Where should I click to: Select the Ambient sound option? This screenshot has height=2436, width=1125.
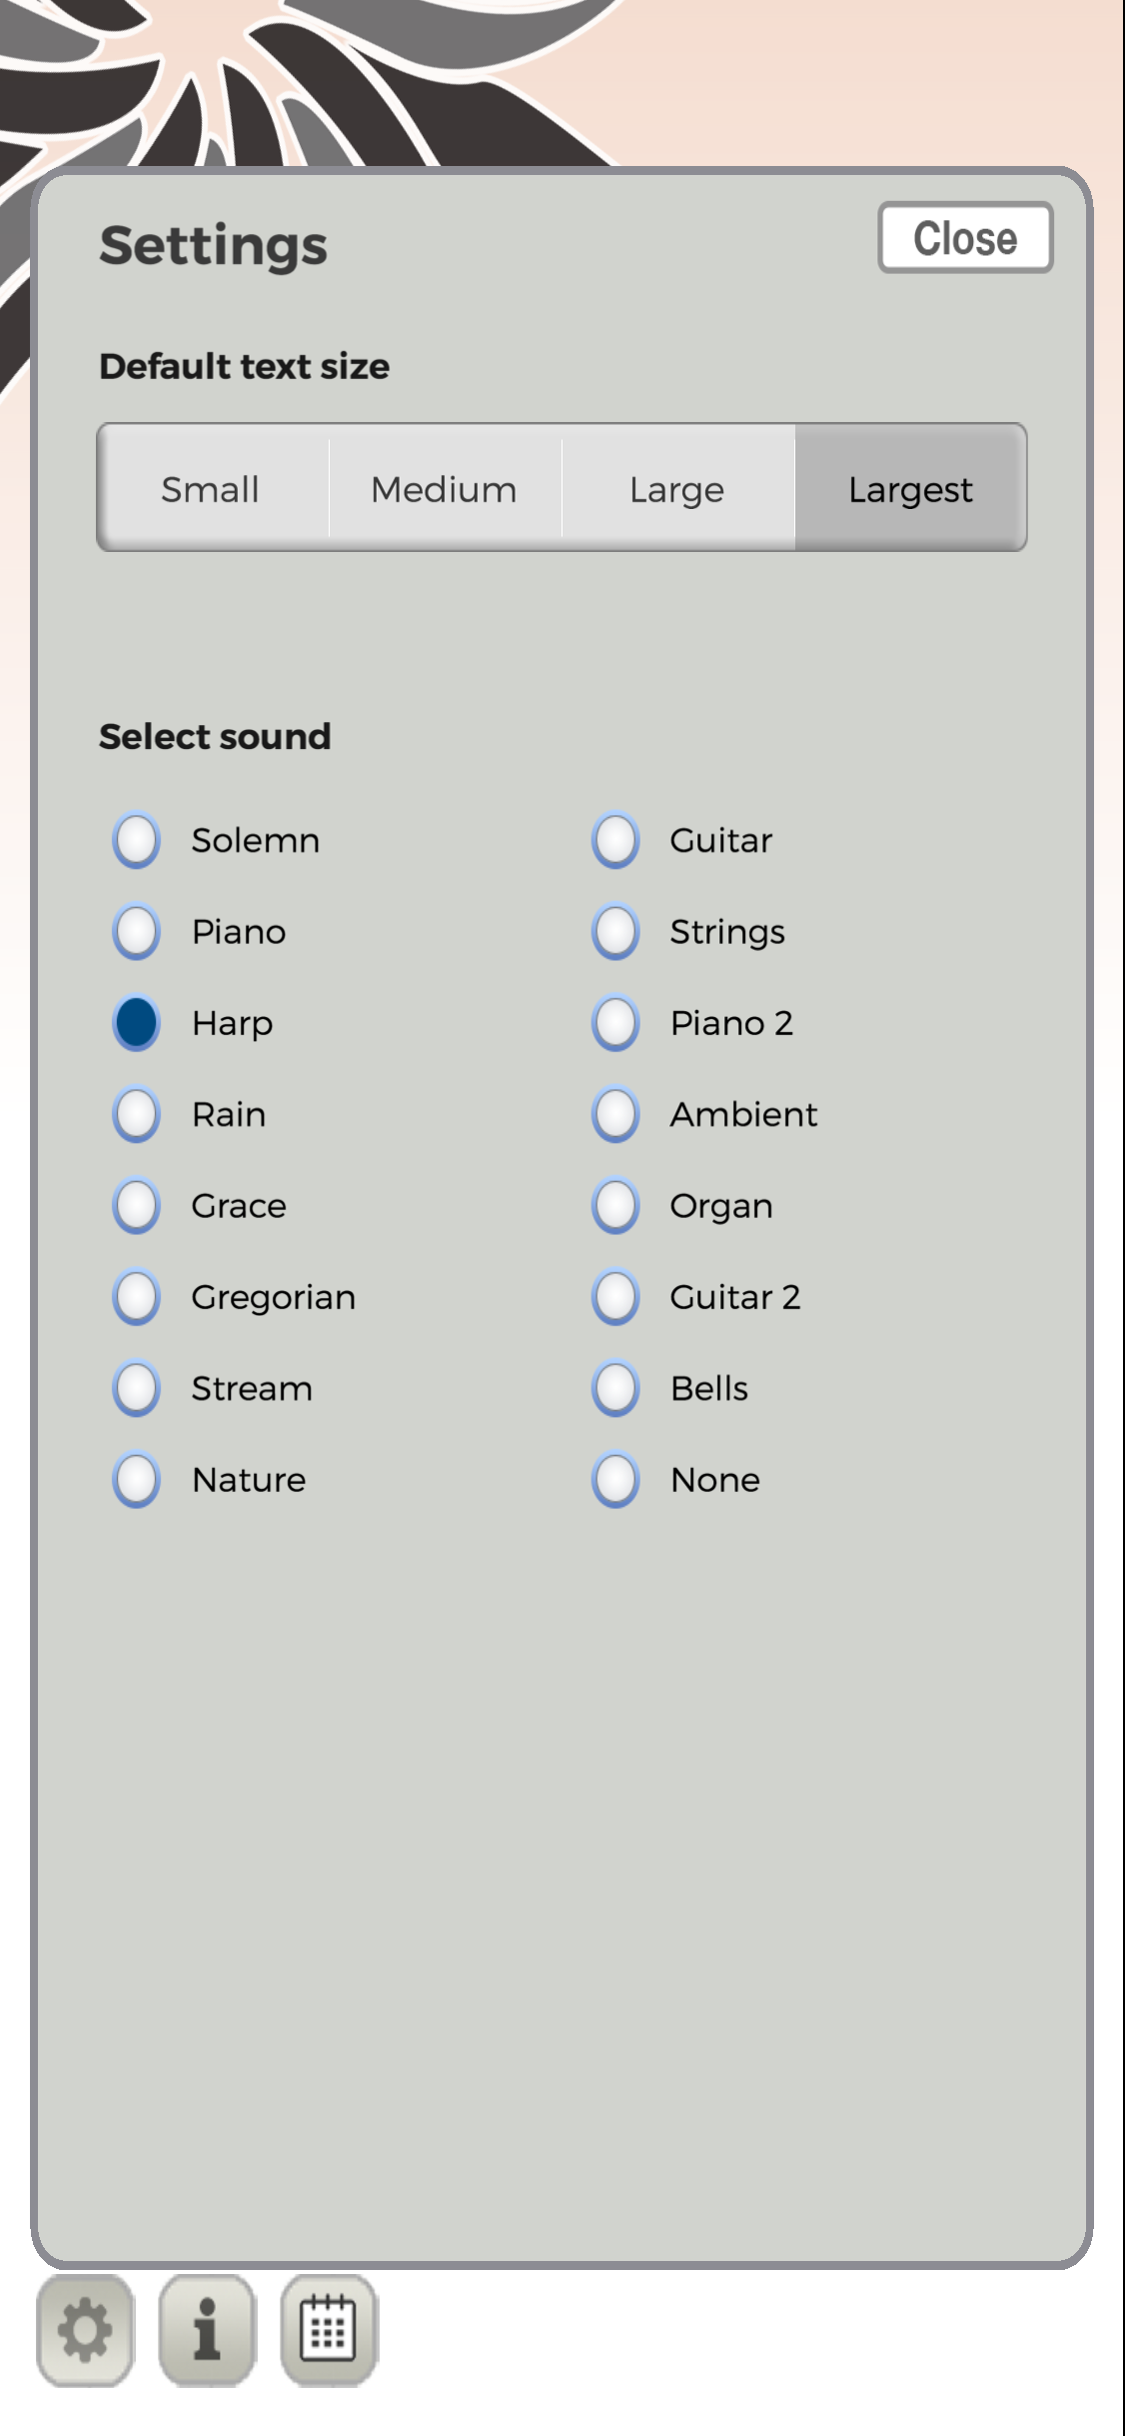615,1114
